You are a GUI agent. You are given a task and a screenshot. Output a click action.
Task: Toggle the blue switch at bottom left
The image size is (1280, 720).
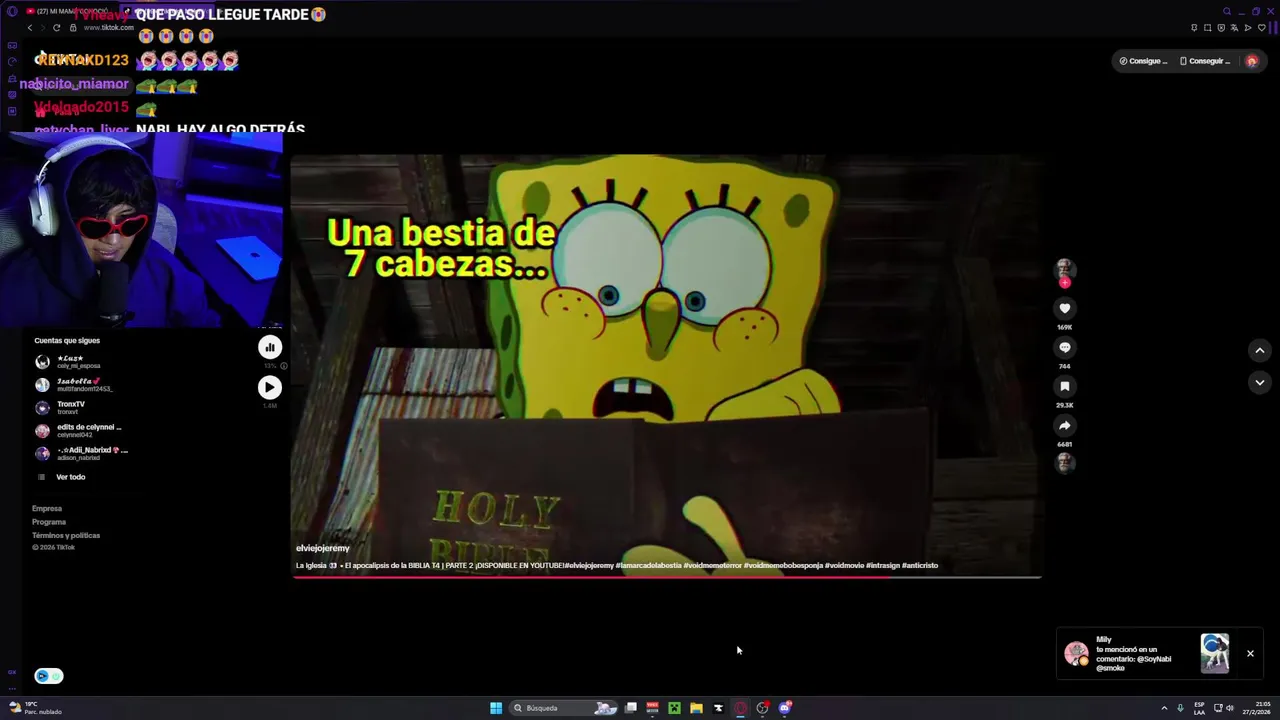click(49, 676)
